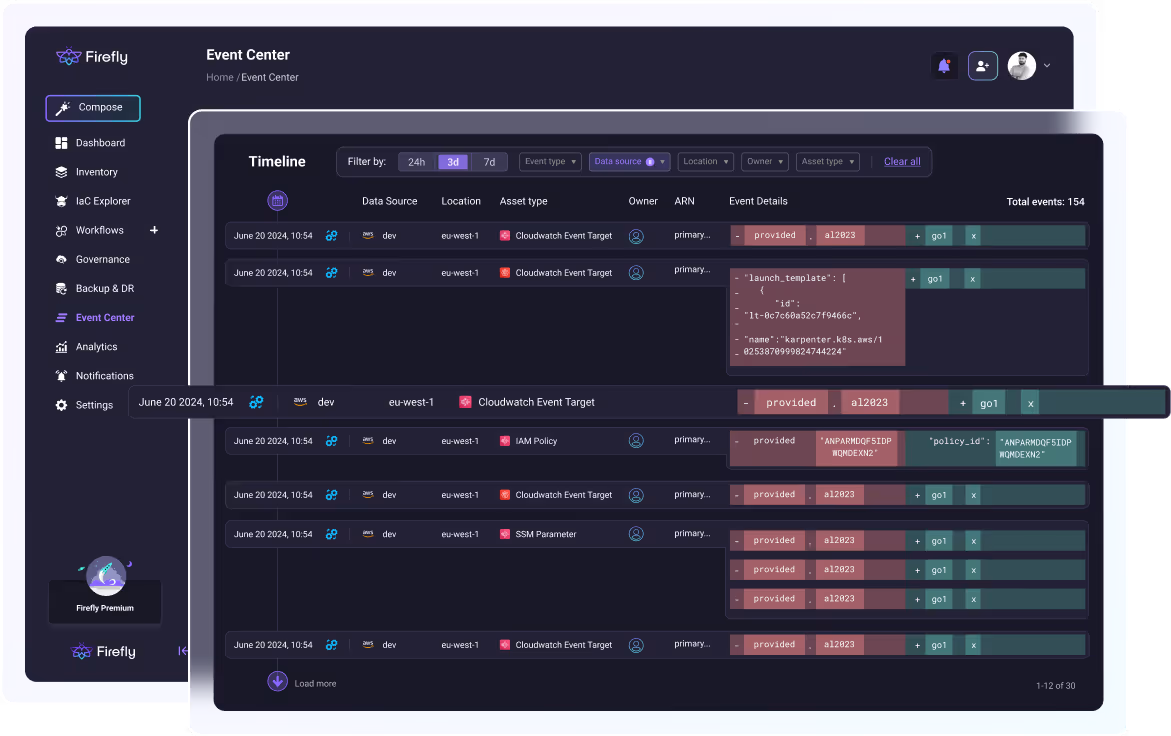The image size is (1171, 736).
Task: Open Inventory from the sidebar
Action: coord(96,172)
